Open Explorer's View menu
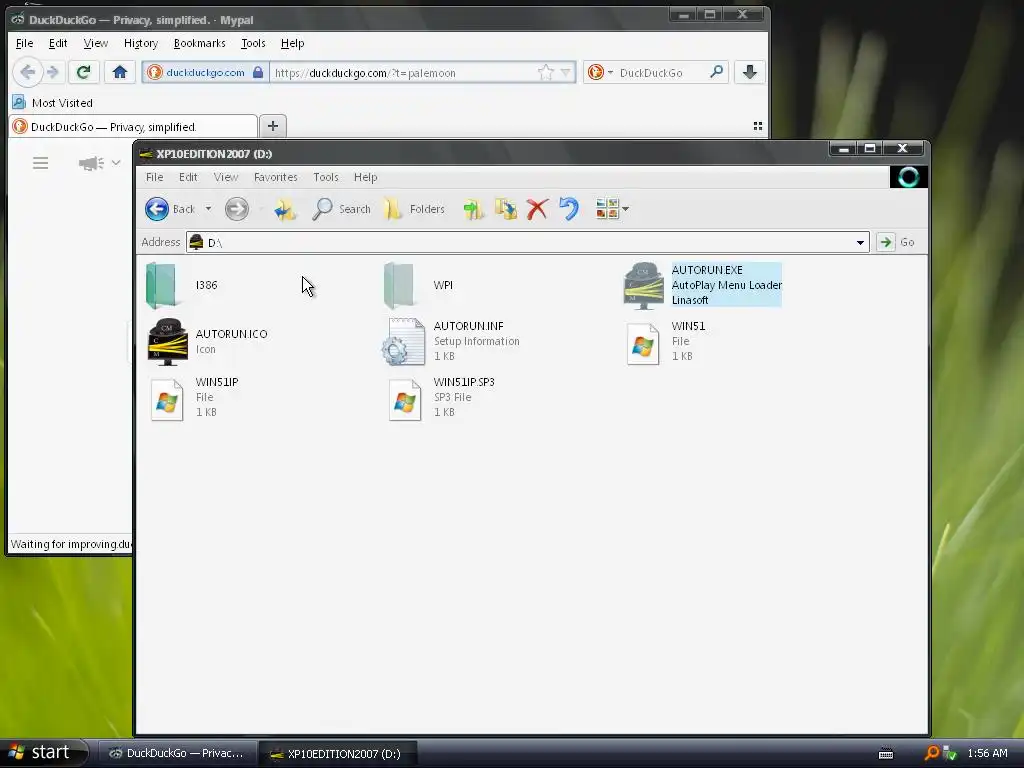 coord(225,177)
